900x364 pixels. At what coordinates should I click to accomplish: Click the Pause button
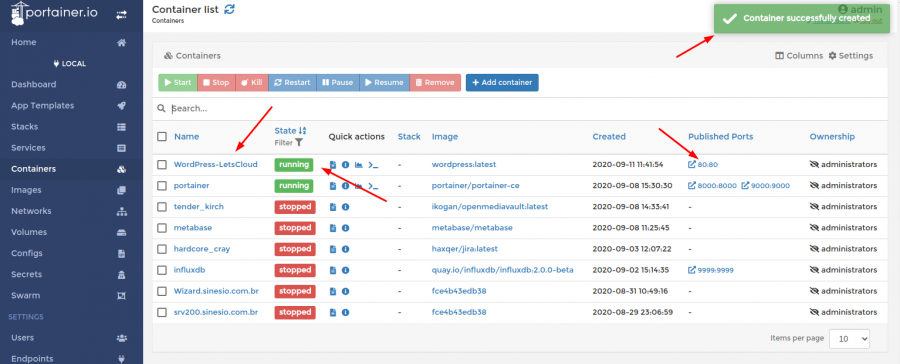point(338,83)
